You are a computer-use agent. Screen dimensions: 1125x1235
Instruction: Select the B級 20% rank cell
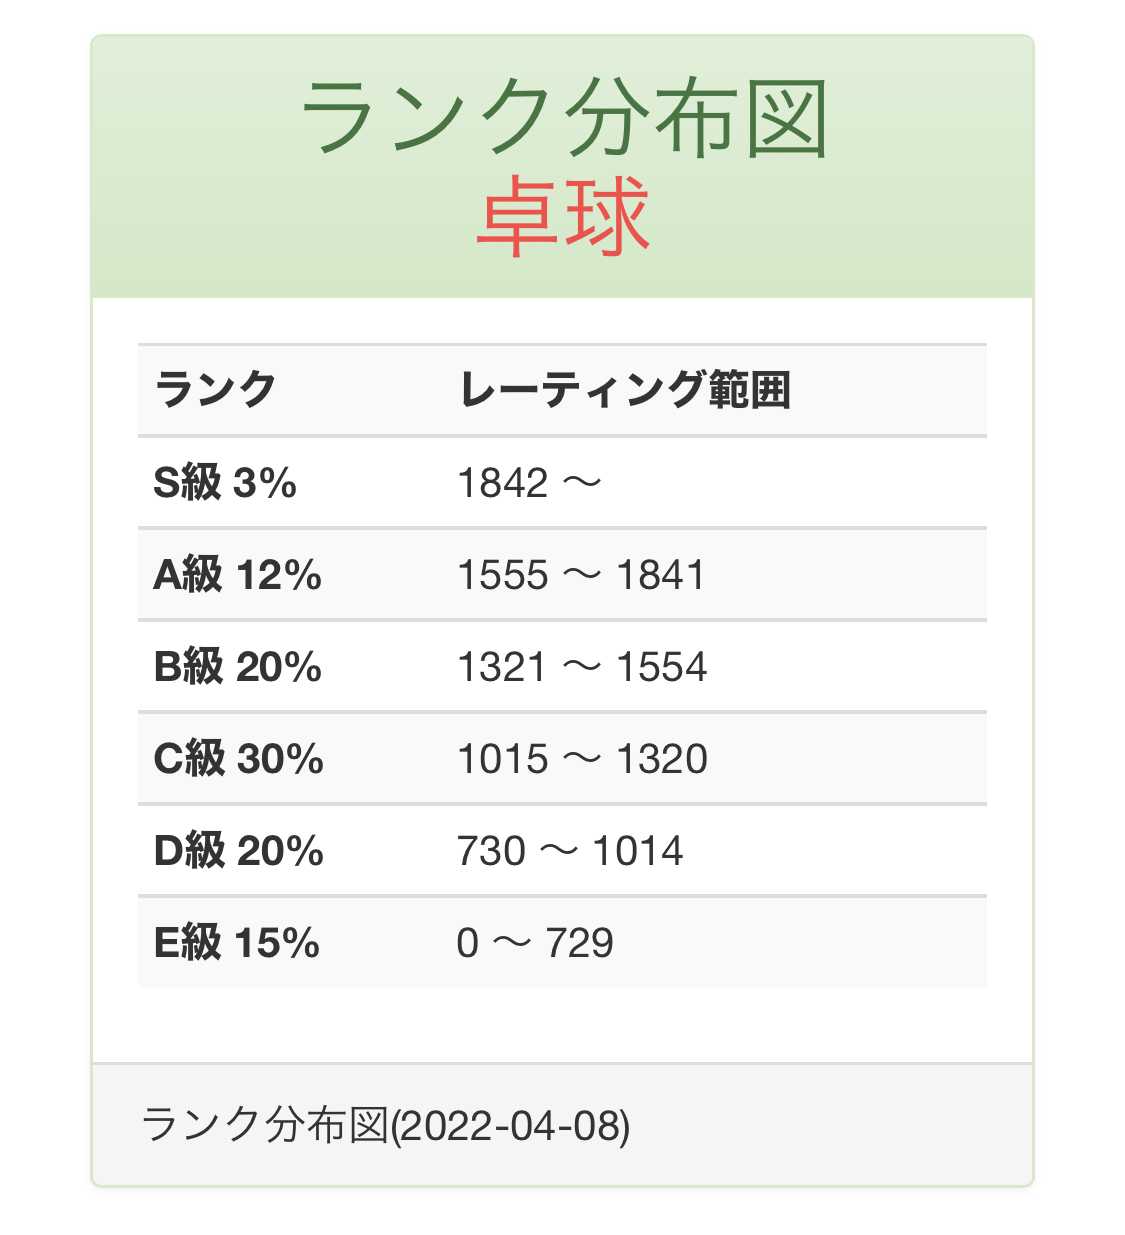237,667
